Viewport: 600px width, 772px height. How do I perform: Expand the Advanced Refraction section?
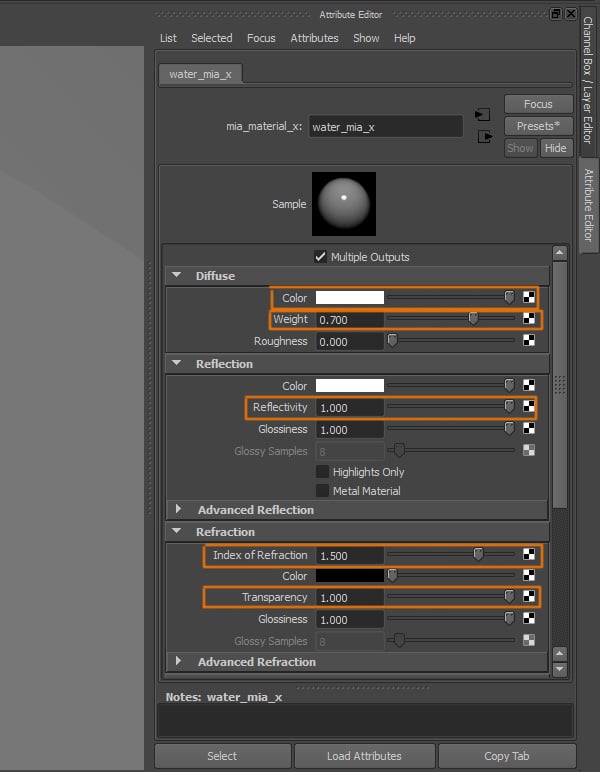[x=179, y=662]
